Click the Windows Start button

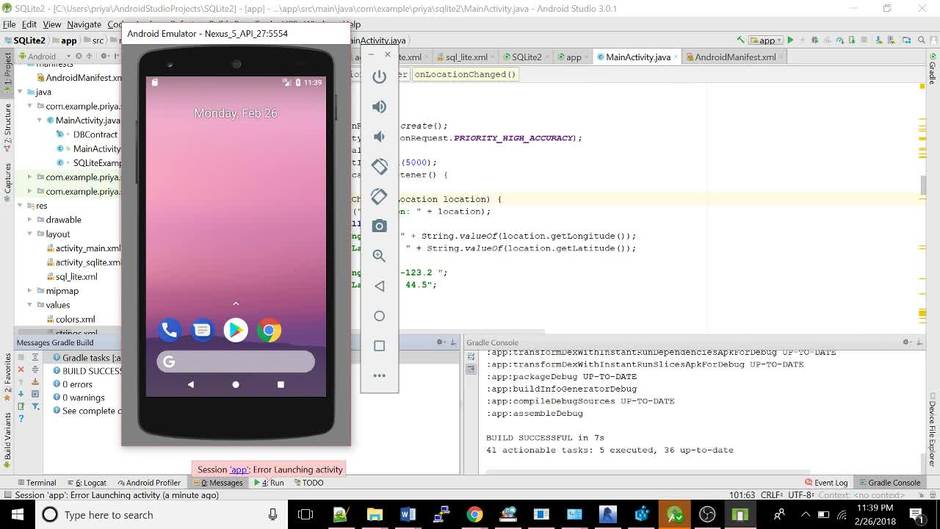point(17,515)
